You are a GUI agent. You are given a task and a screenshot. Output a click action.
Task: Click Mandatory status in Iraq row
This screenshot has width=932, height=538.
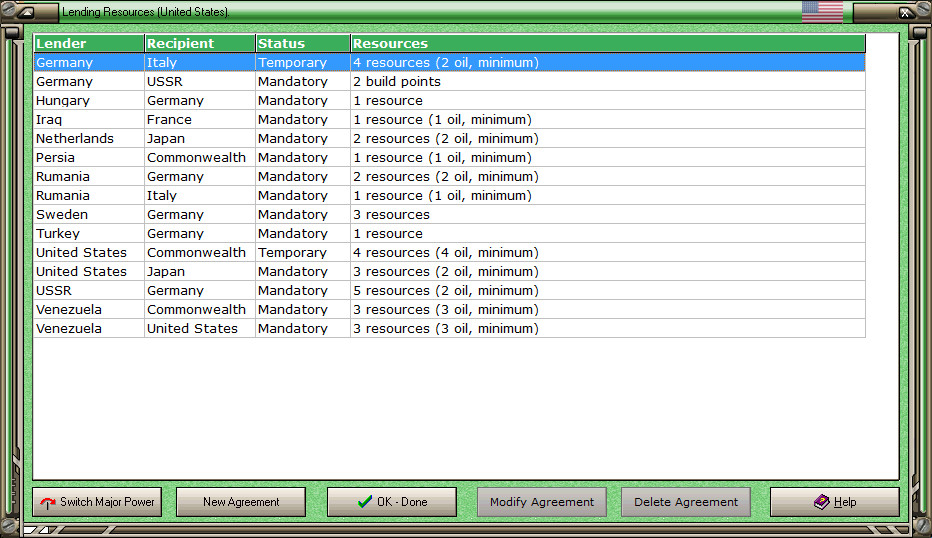(303, 119)
